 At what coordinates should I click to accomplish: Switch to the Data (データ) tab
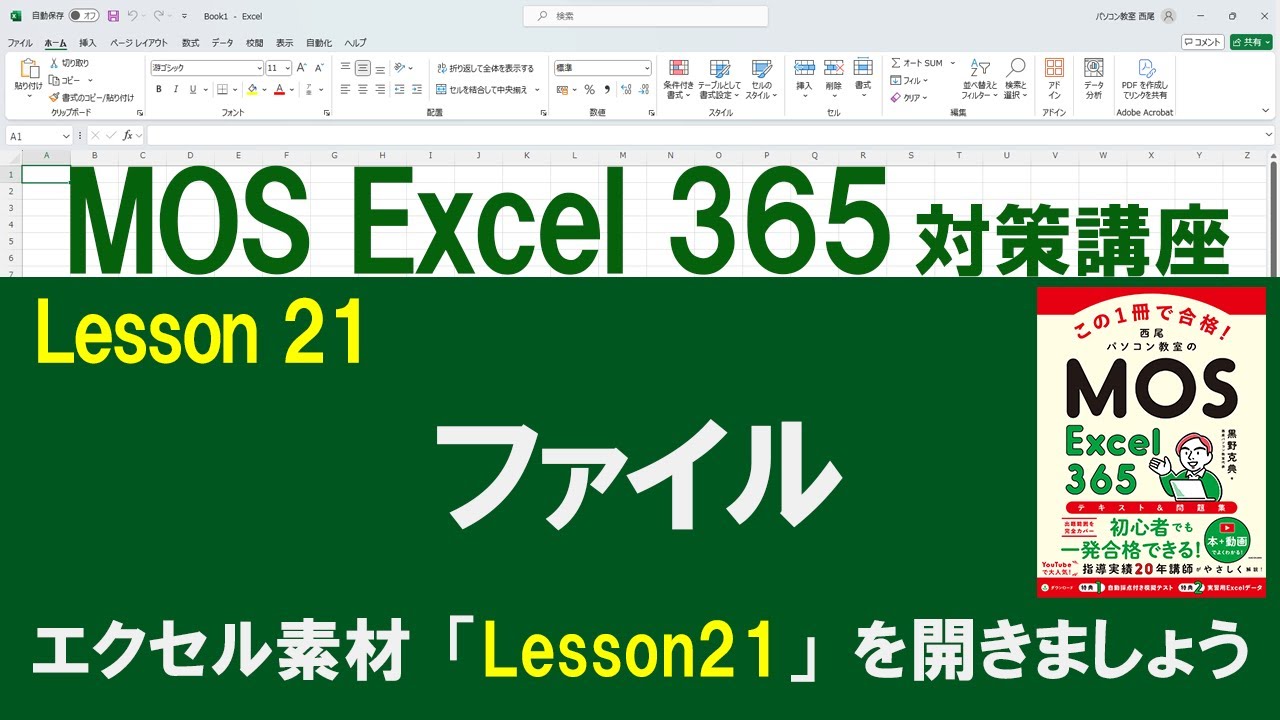pos(222,43)
